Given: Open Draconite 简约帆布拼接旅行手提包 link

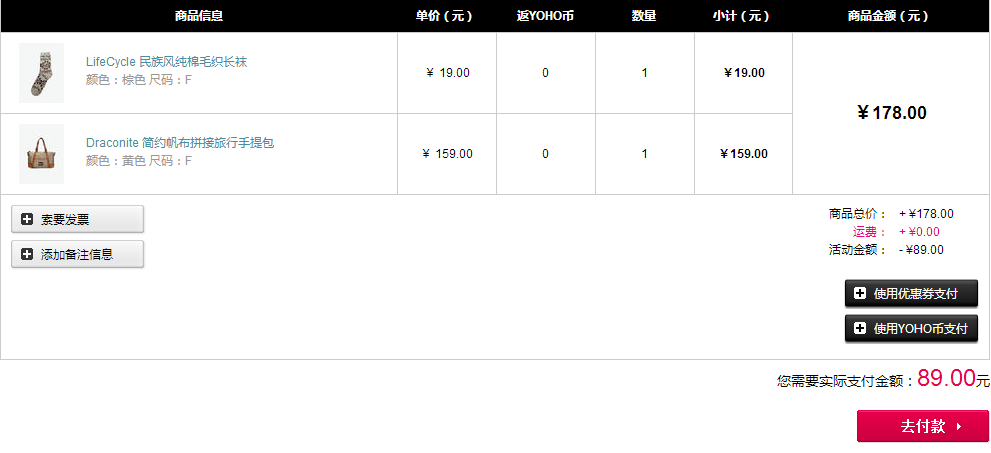Looking at the screenshot, I should 180,143.
